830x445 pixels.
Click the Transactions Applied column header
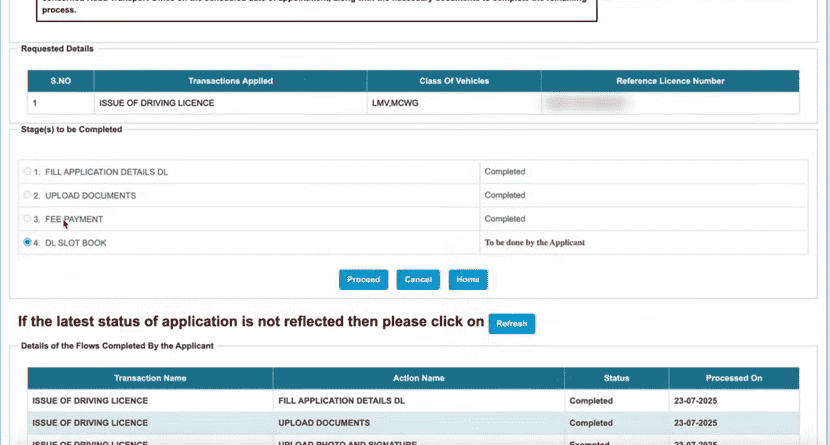click(x=230, y=81)
